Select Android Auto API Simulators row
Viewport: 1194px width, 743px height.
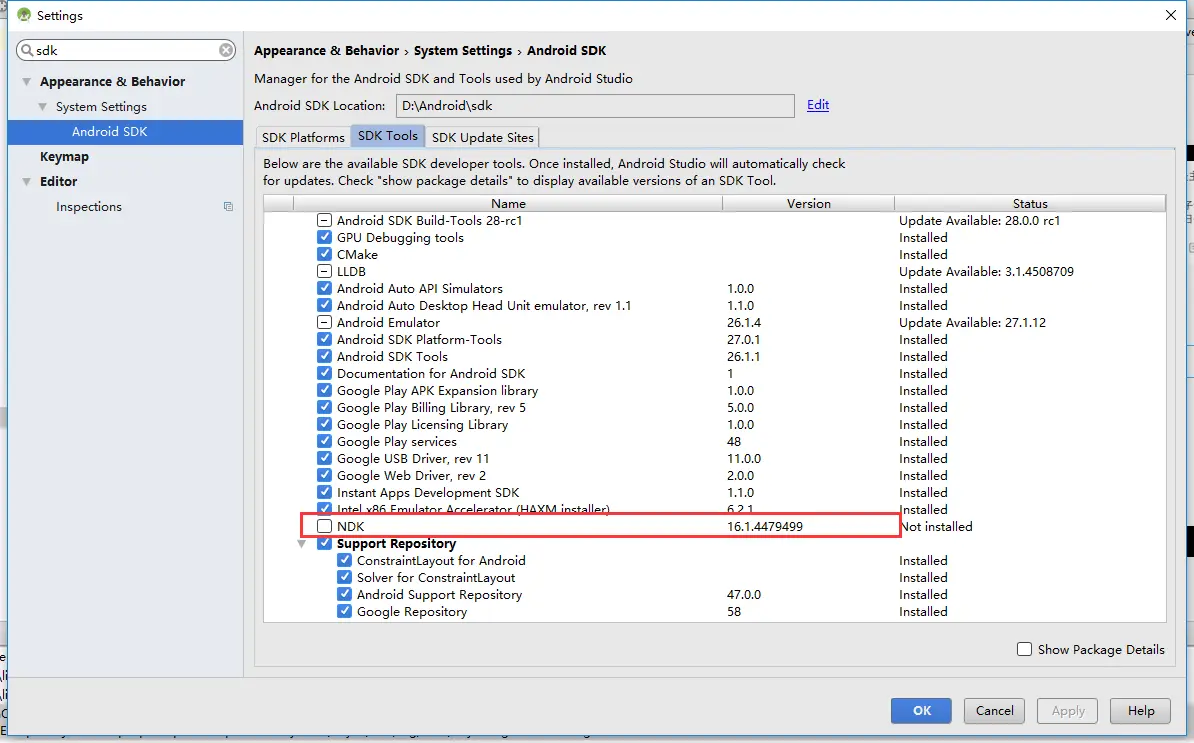[420, 289]
